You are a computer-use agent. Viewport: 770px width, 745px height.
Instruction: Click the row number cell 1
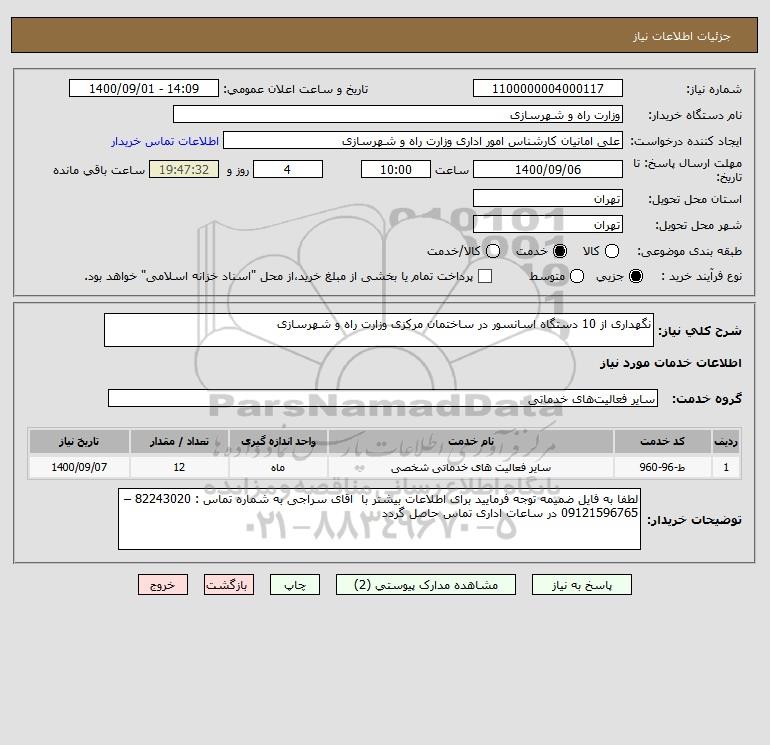point(726,467)
